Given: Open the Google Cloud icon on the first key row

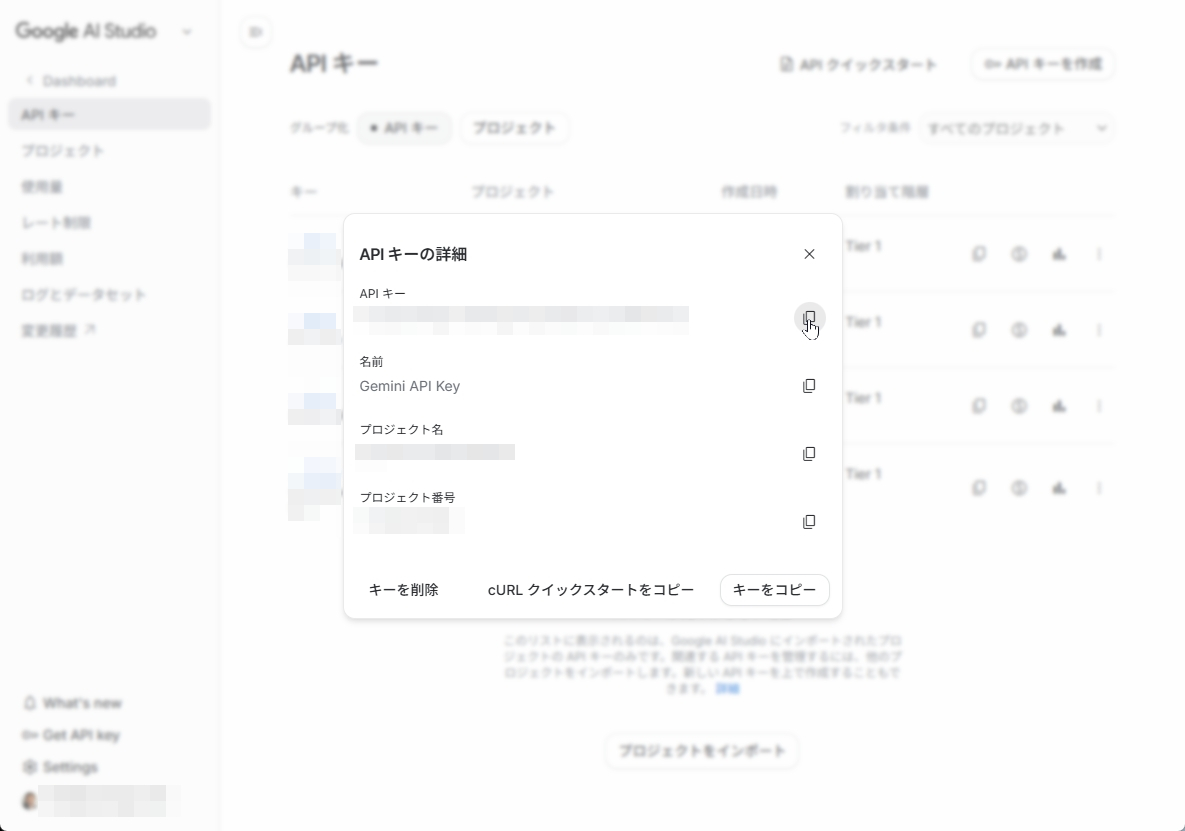Looking at the screenshot, I should tap(1059, 254).
